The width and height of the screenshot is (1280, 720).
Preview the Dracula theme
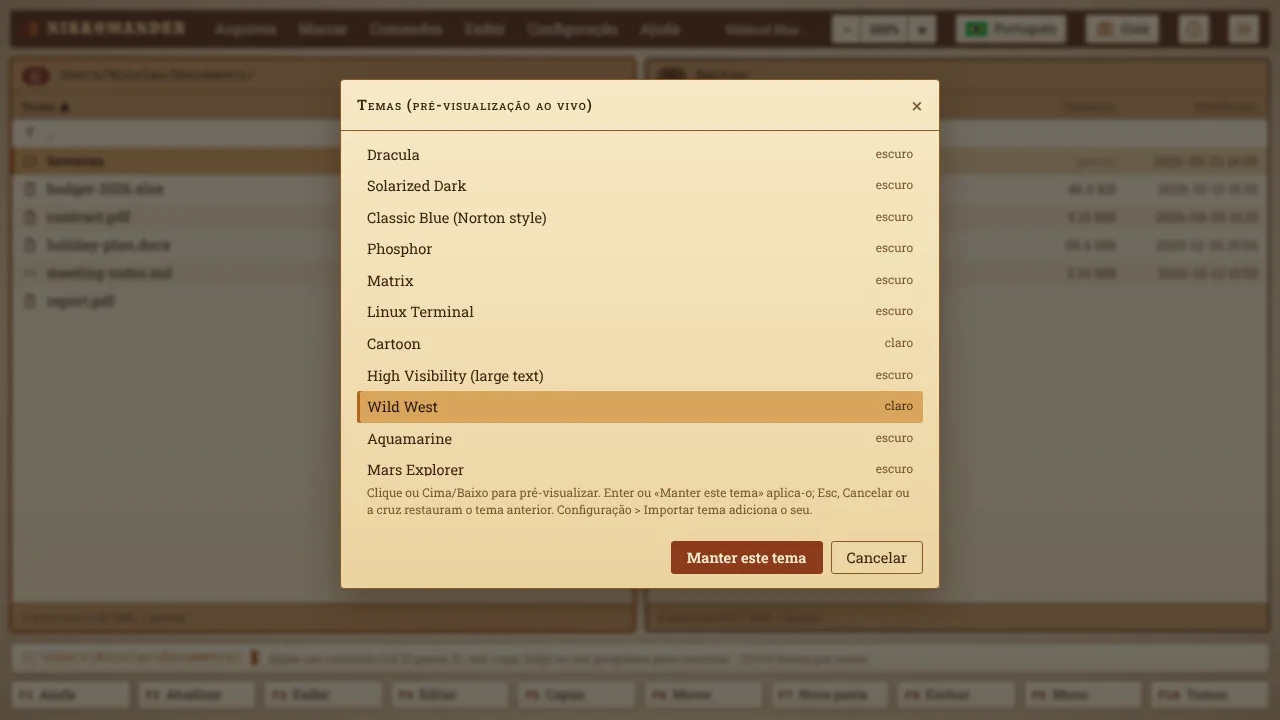[640, 154]
